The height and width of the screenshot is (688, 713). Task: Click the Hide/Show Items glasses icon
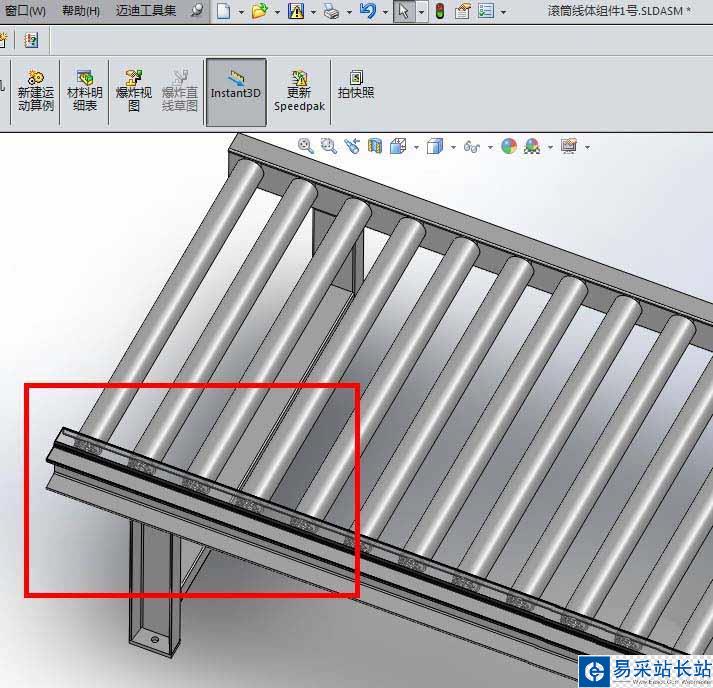pyautogui.click(x=472, y=146)
